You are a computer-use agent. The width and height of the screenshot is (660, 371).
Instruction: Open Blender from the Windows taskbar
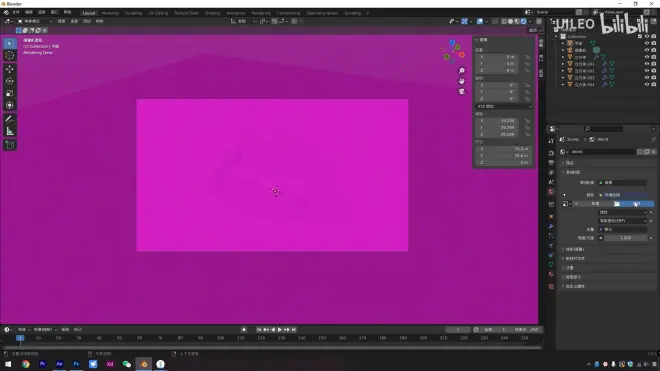point(144,364)
